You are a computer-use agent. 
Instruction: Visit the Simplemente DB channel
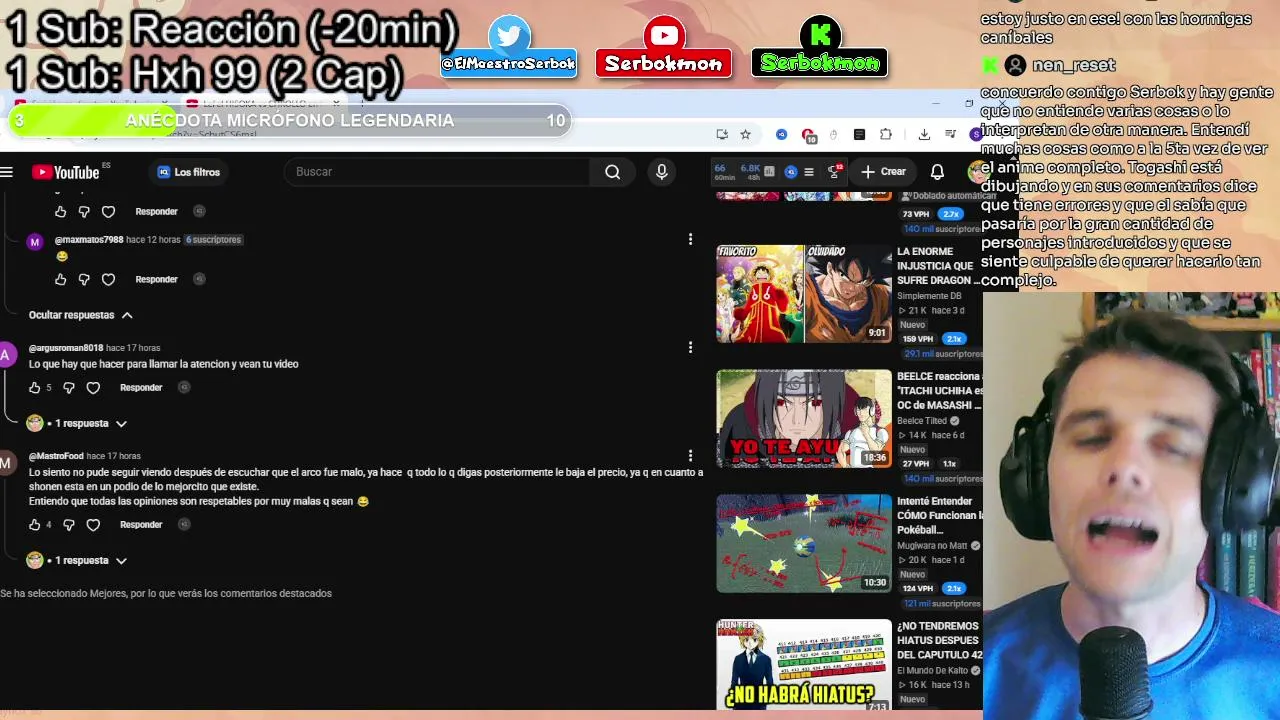[x=929, y=296]
